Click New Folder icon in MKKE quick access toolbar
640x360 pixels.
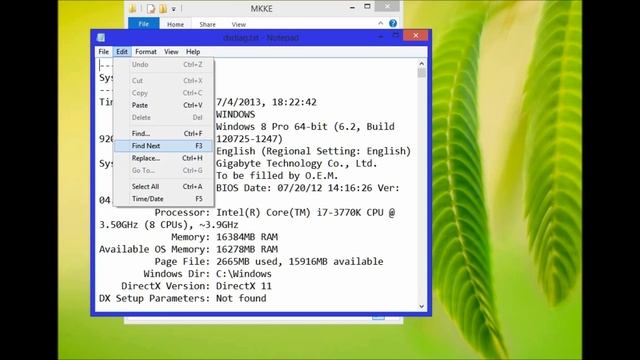coord(163,8)
